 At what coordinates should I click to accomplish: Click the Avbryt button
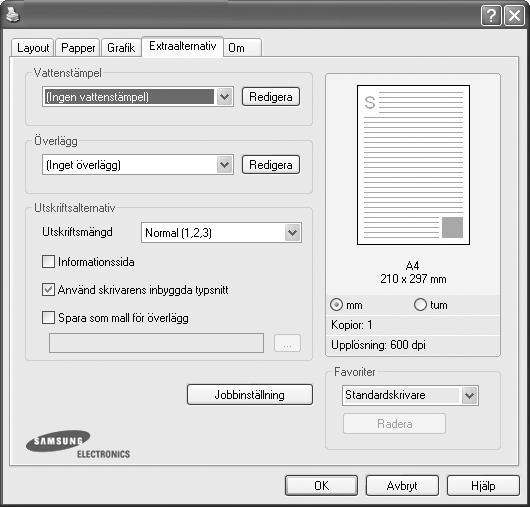click(x=402, y=486)
